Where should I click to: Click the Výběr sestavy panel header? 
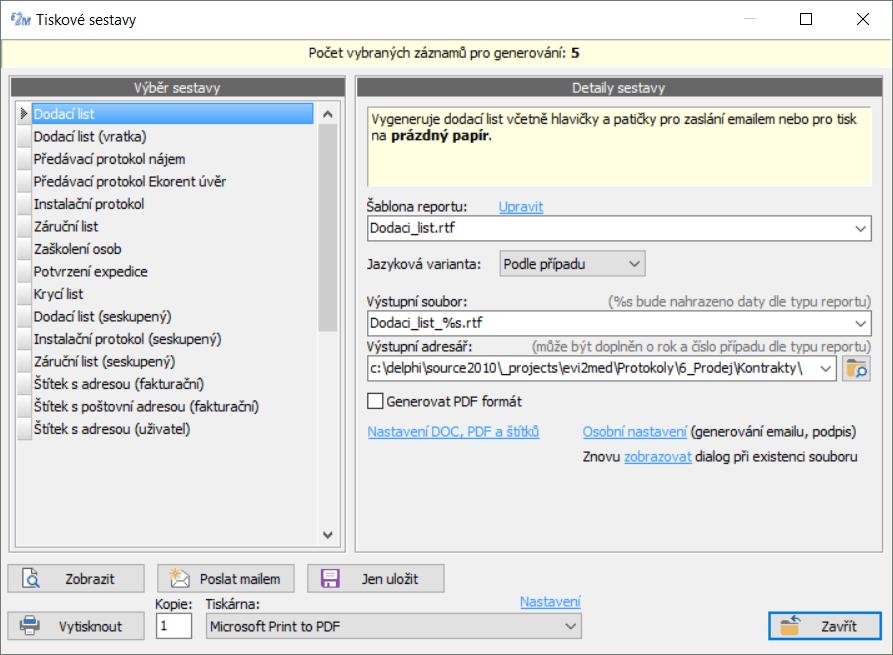click(177, 88)
